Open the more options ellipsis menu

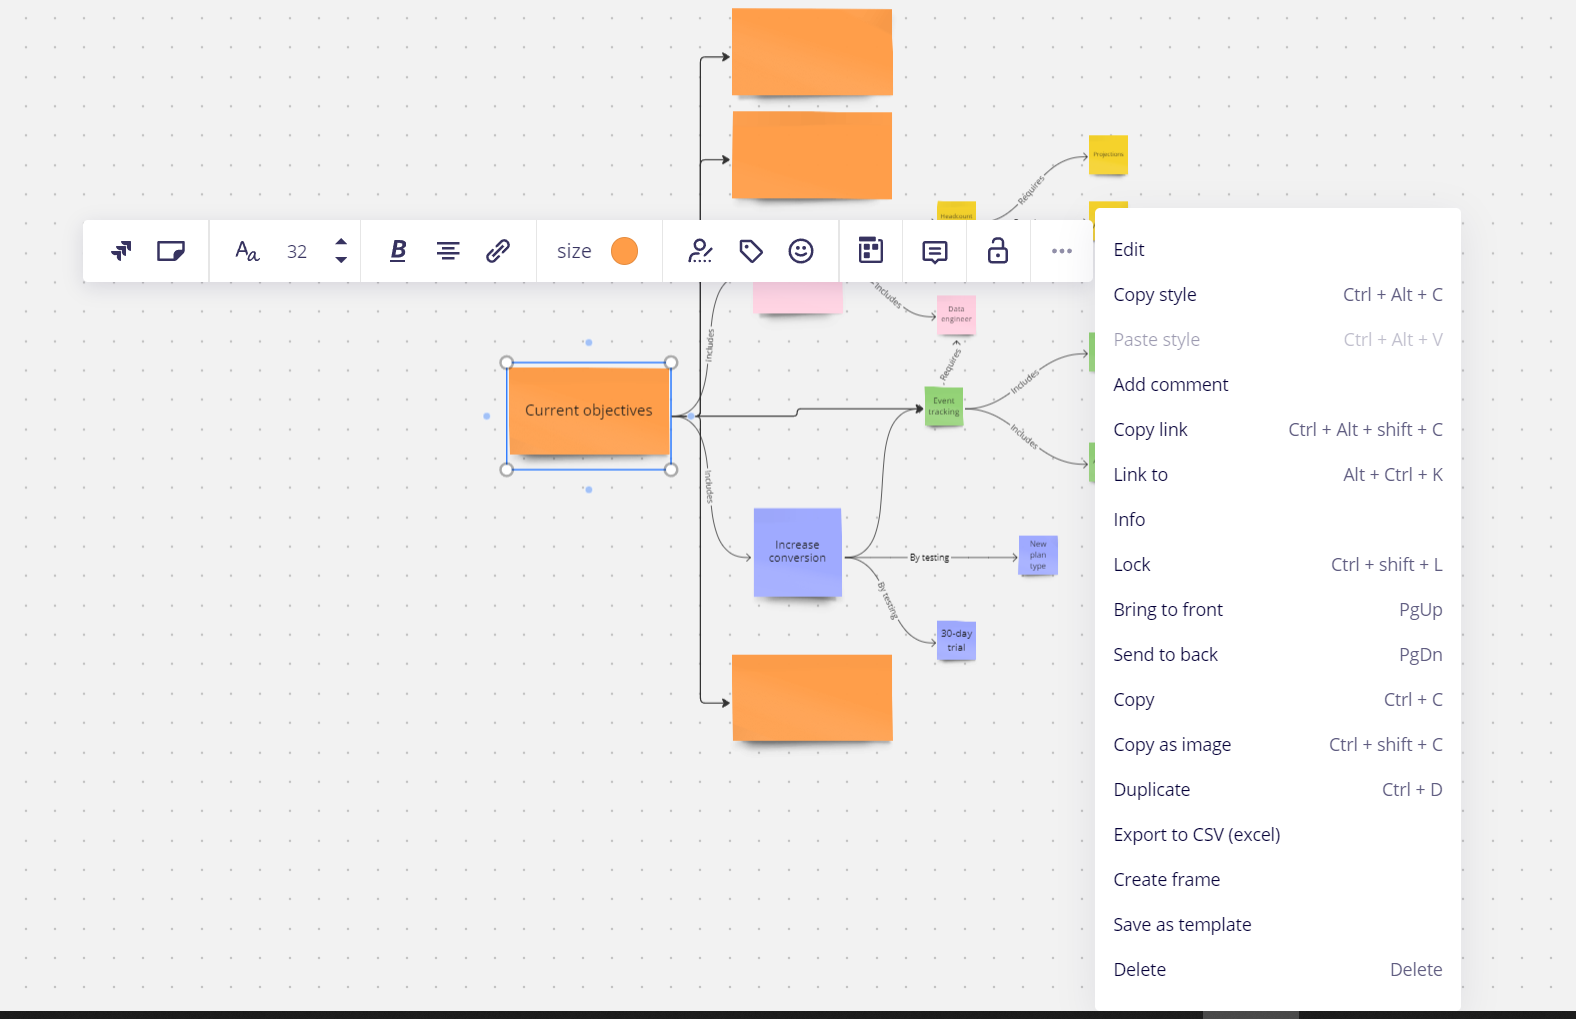coord(1062,251)
